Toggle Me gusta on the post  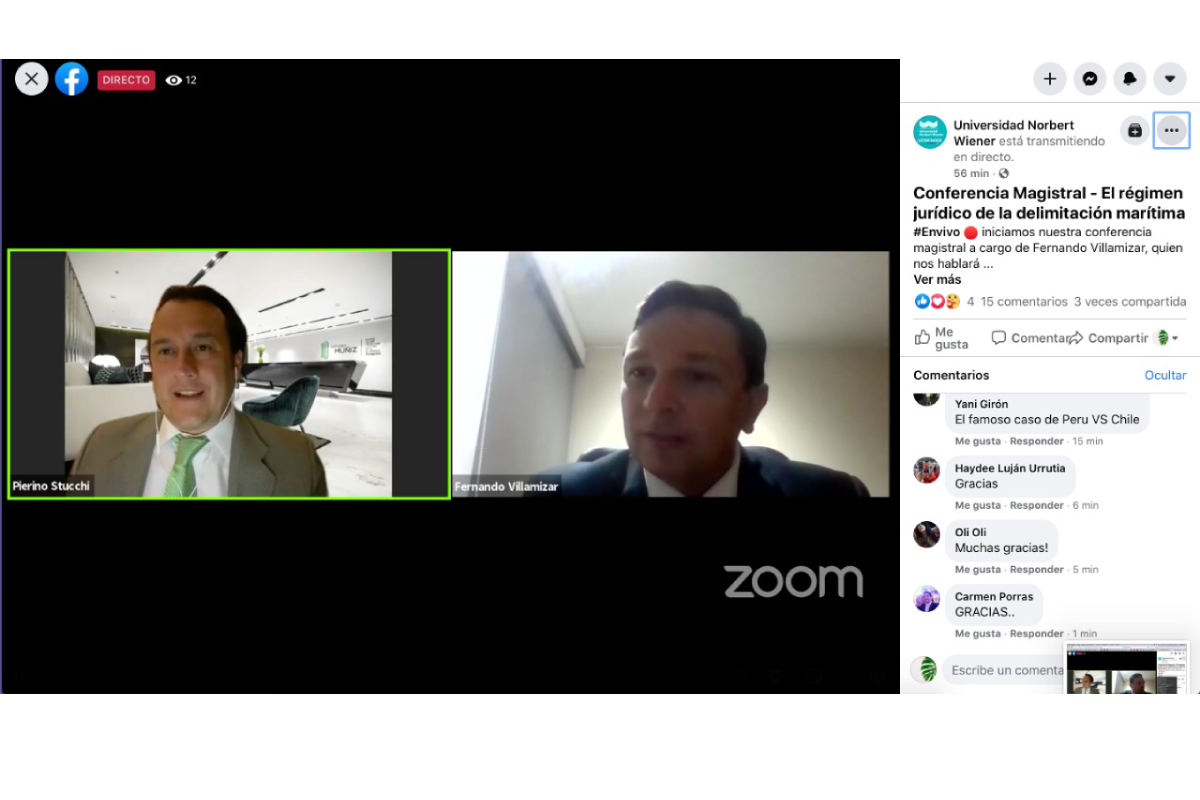click(942, 338)
